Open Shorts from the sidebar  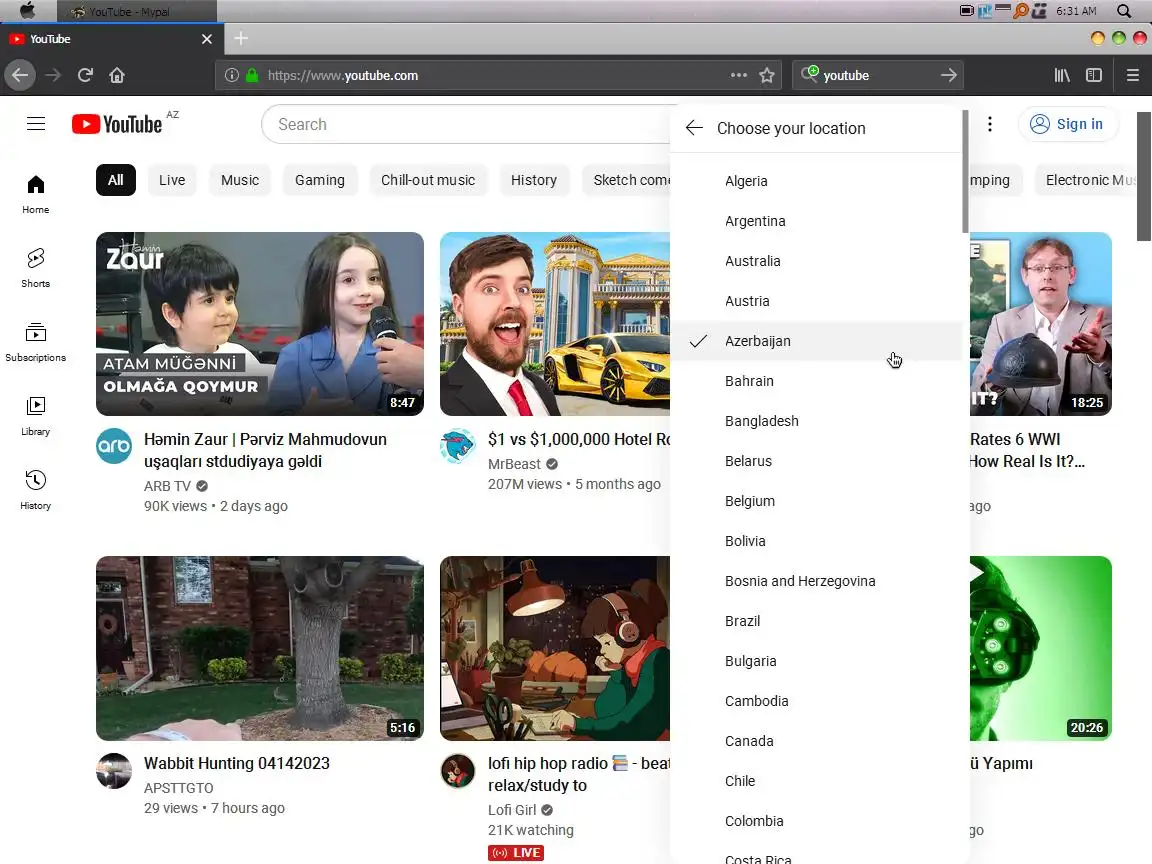(35, 268)
